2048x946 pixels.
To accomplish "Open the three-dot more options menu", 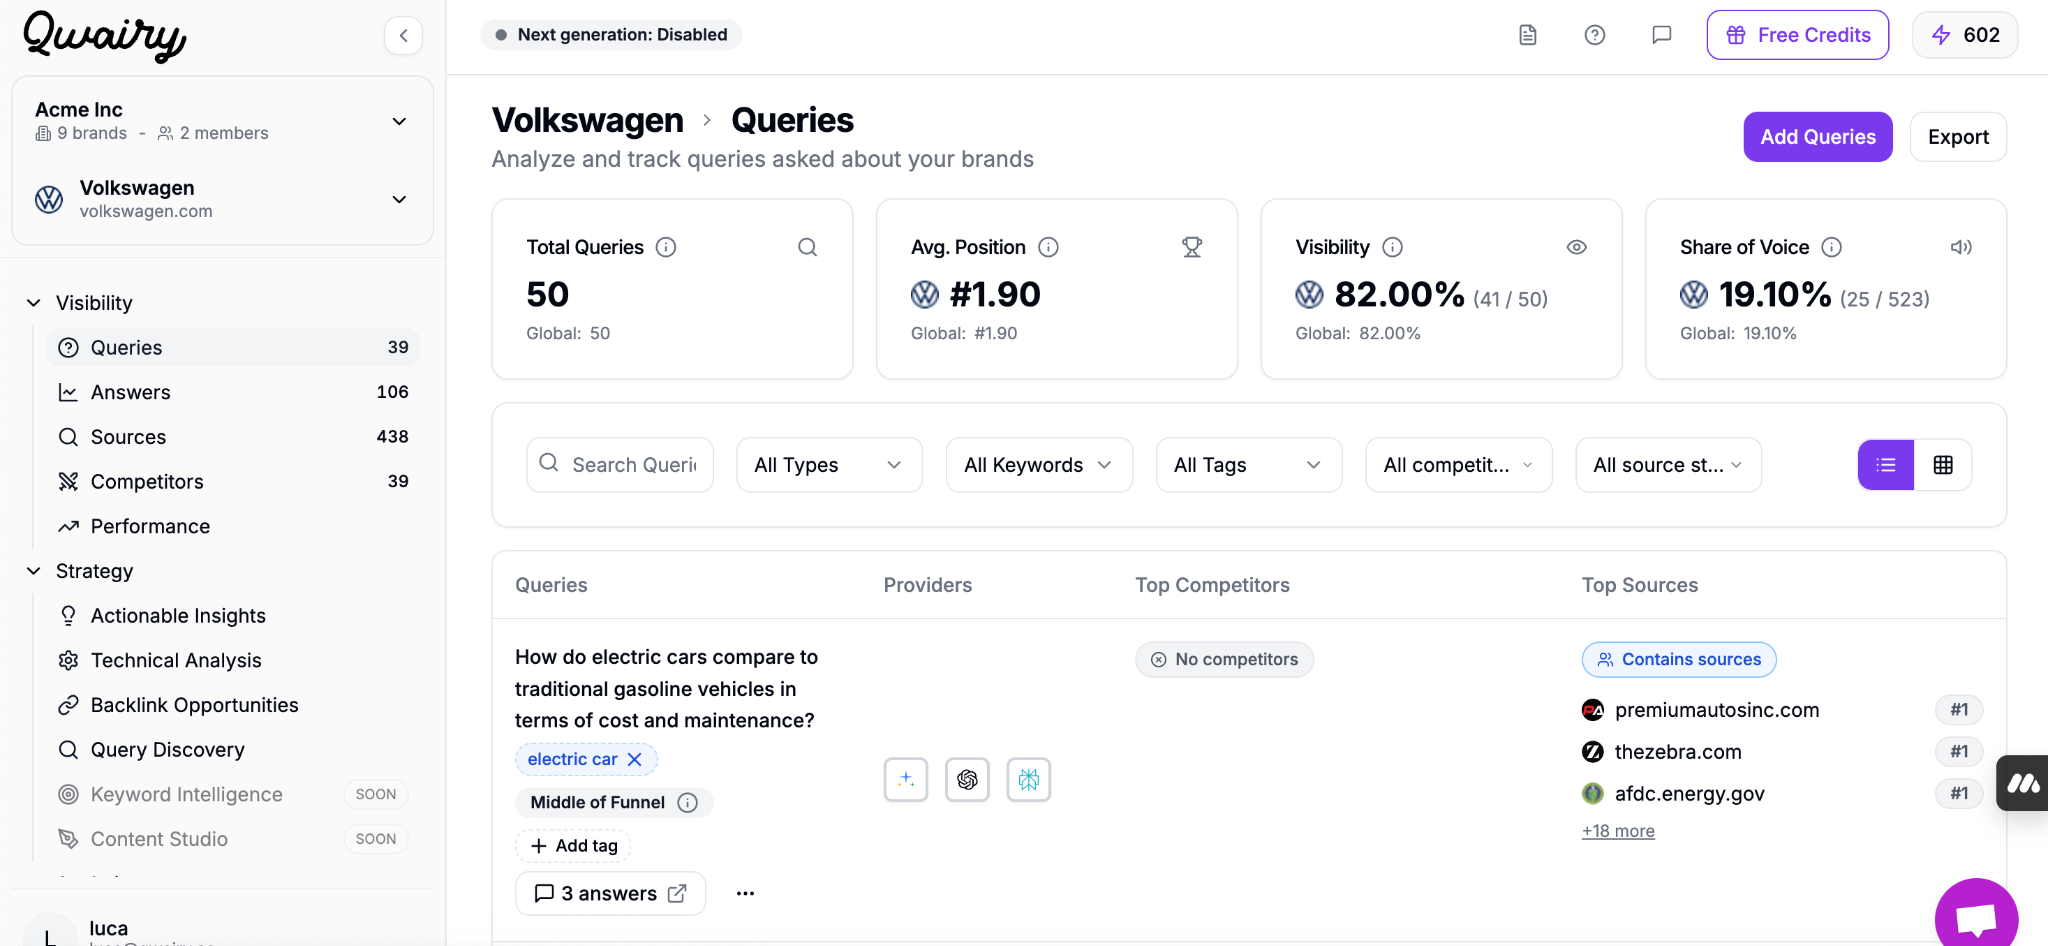I will [745, 893].
